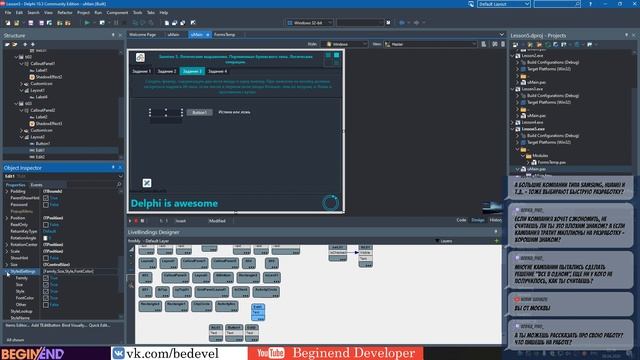Click the IDE help question mark icon
Image resolution: width=640 pixels, height=360 pixels.
pos(590,4)
